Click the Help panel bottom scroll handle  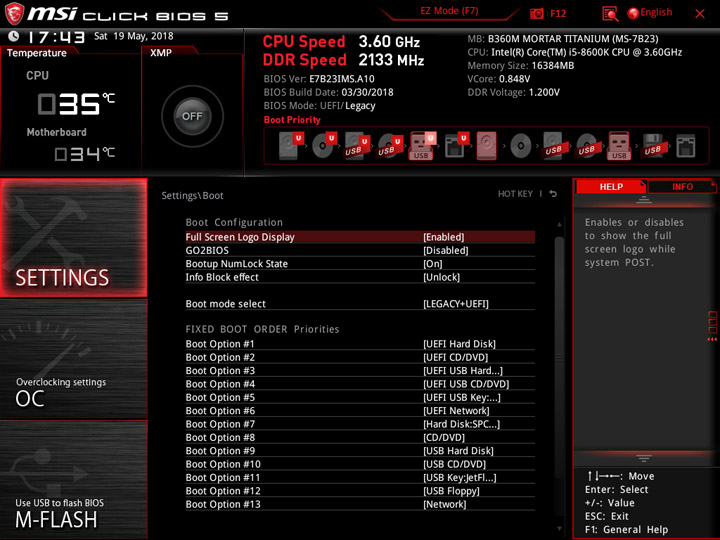tap(644, 458)
